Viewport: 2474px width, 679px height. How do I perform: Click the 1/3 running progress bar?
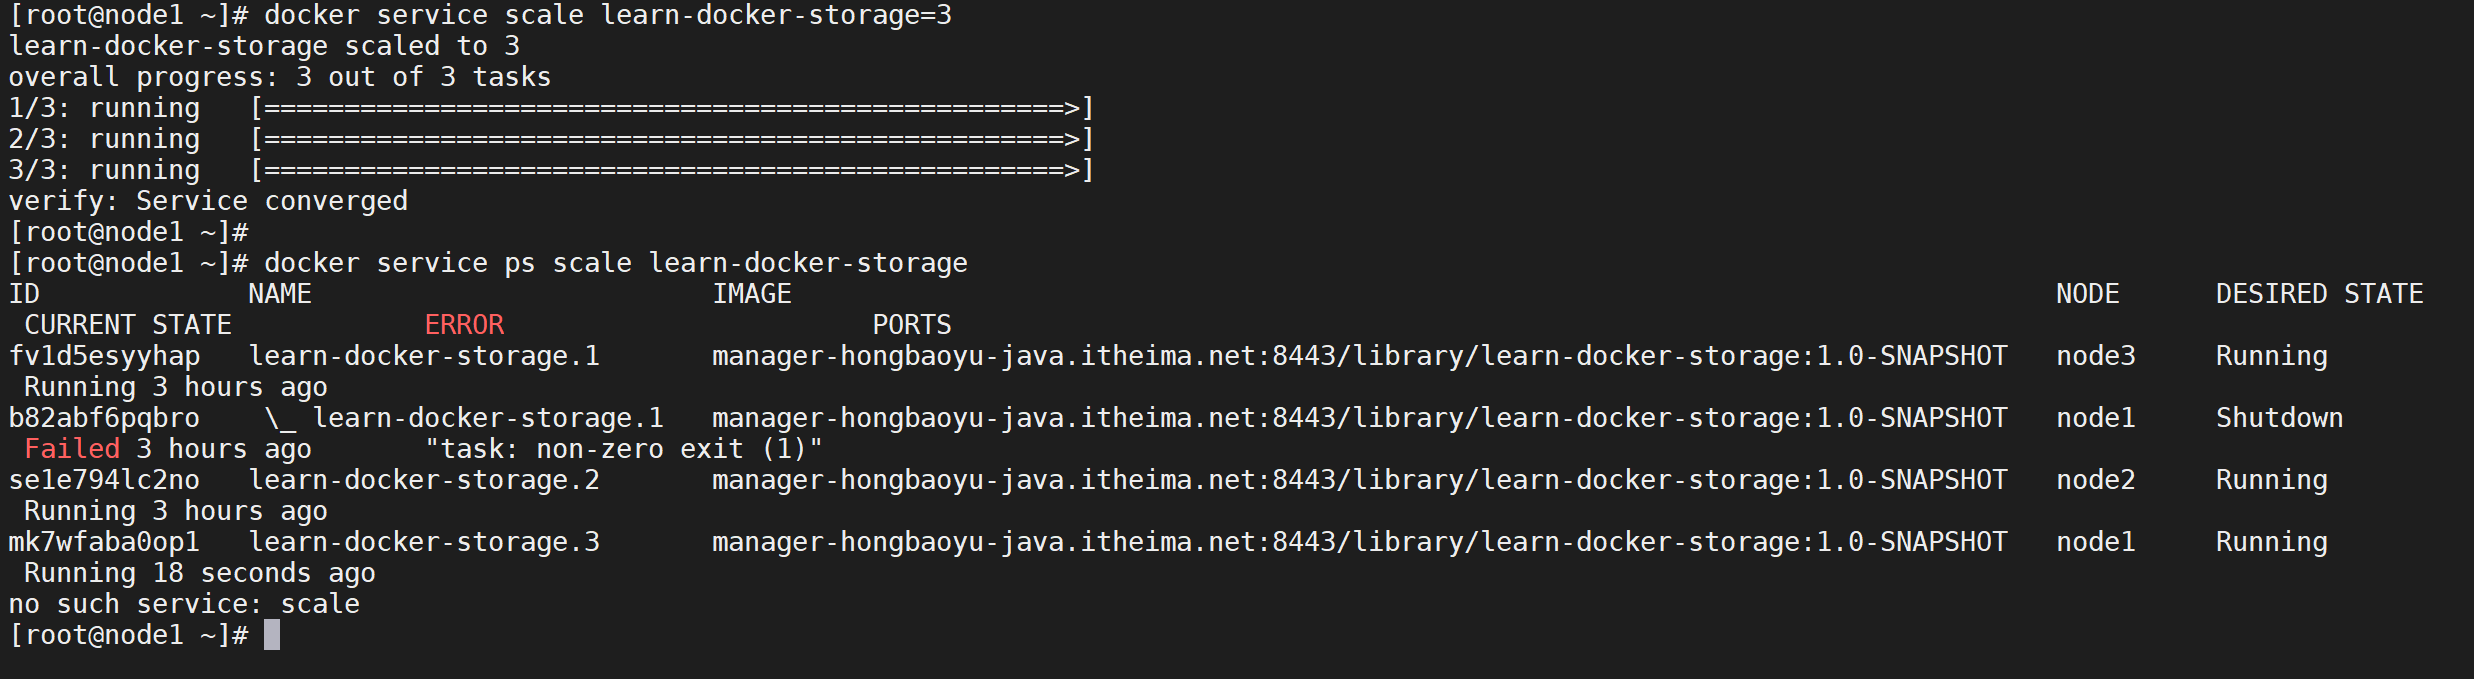click(672, 108)
